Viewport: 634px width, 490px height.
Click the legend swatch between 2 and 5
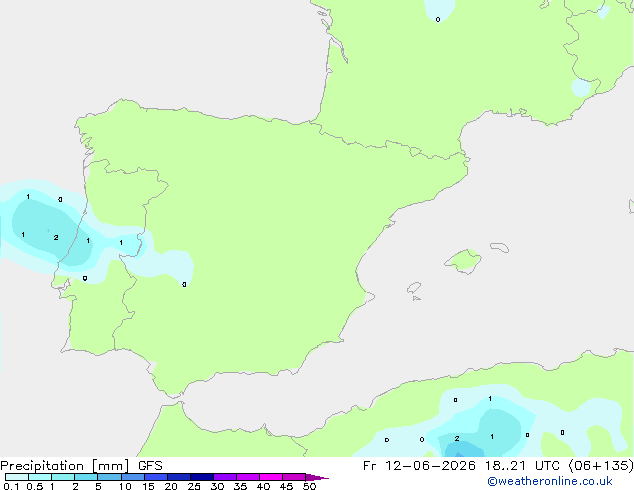pyautogui.click(x=86, y=477)
